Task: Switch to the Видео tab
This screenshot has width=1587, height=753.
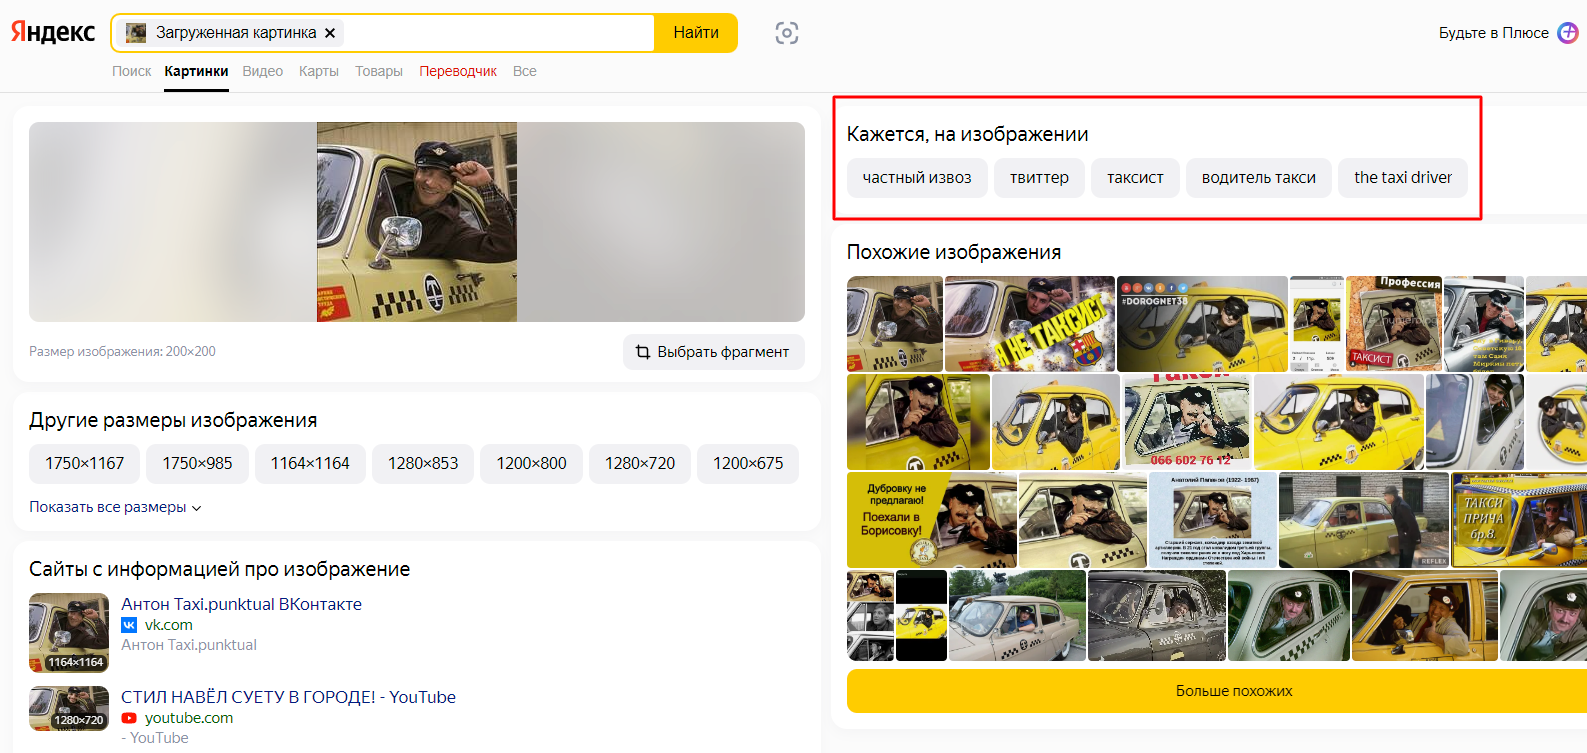Action: (262, 71)
